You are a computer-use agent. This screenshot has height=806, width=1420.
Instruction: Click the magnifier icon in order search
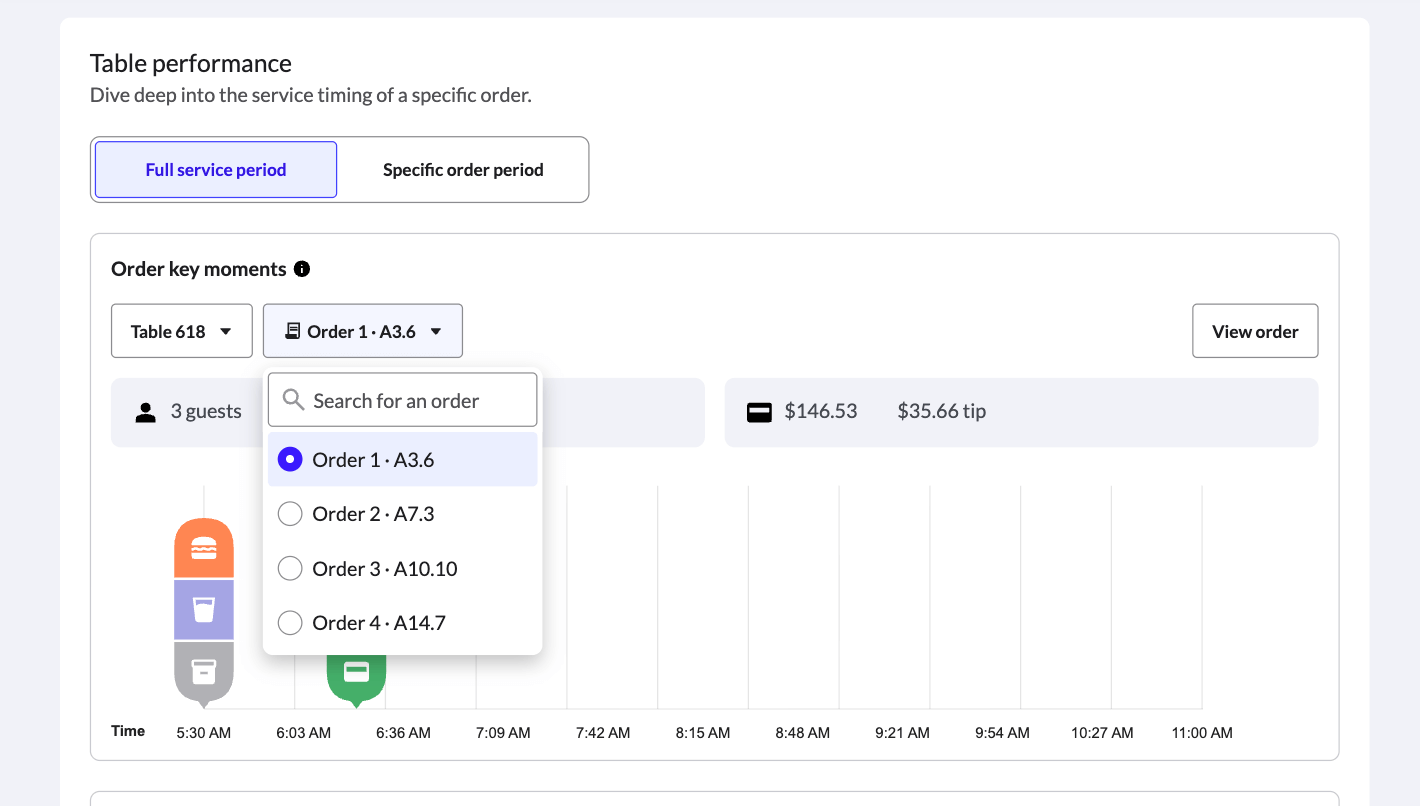(x=293, y=400)
